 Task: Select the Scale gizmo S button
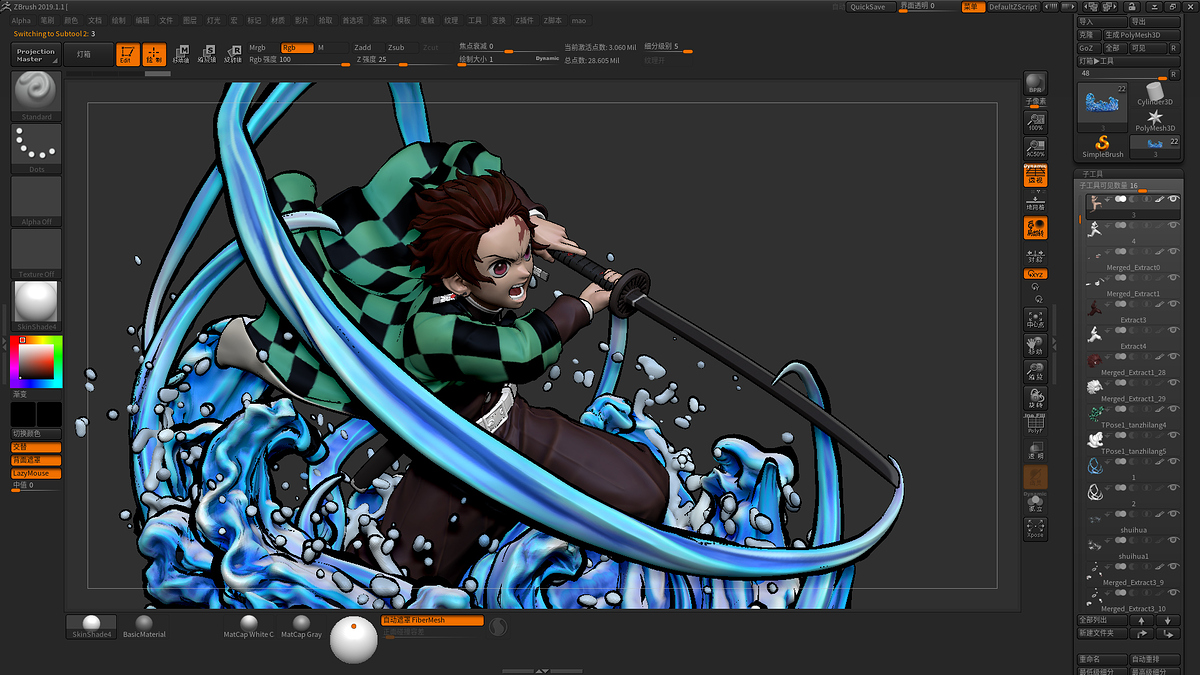207,54
